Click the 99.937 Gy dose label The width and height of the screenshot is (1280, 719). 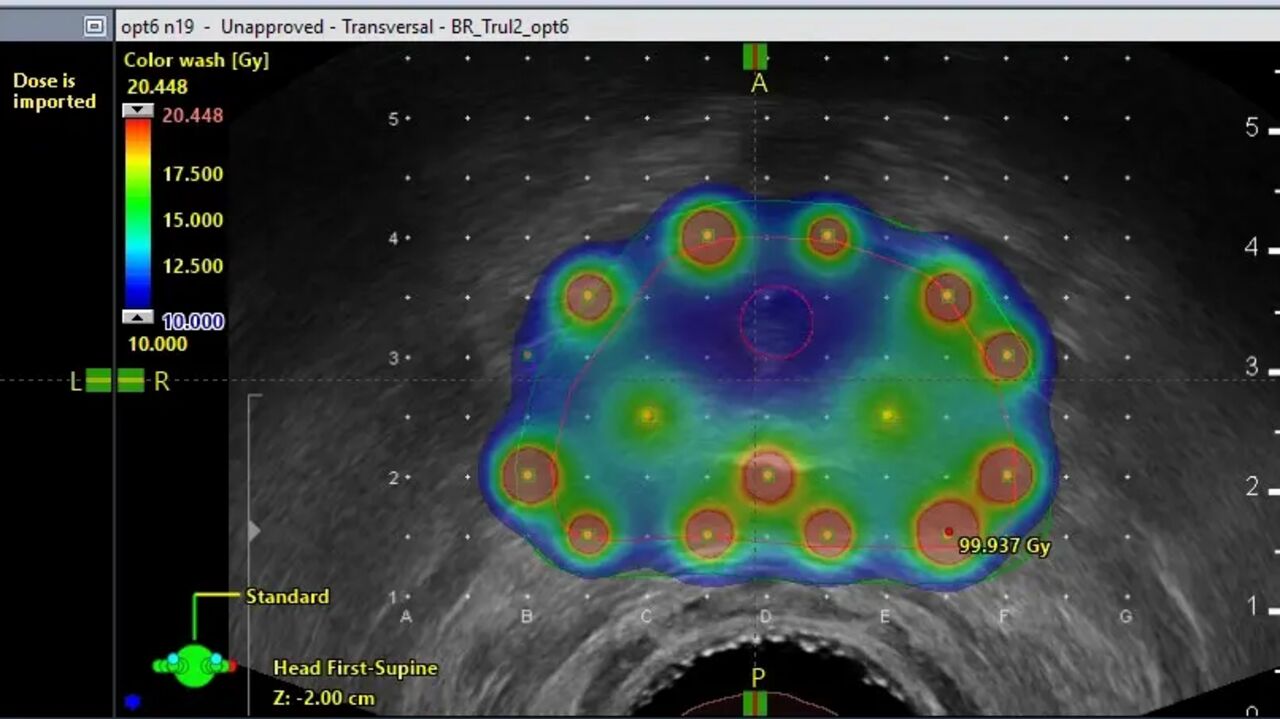pos(1004,546)
